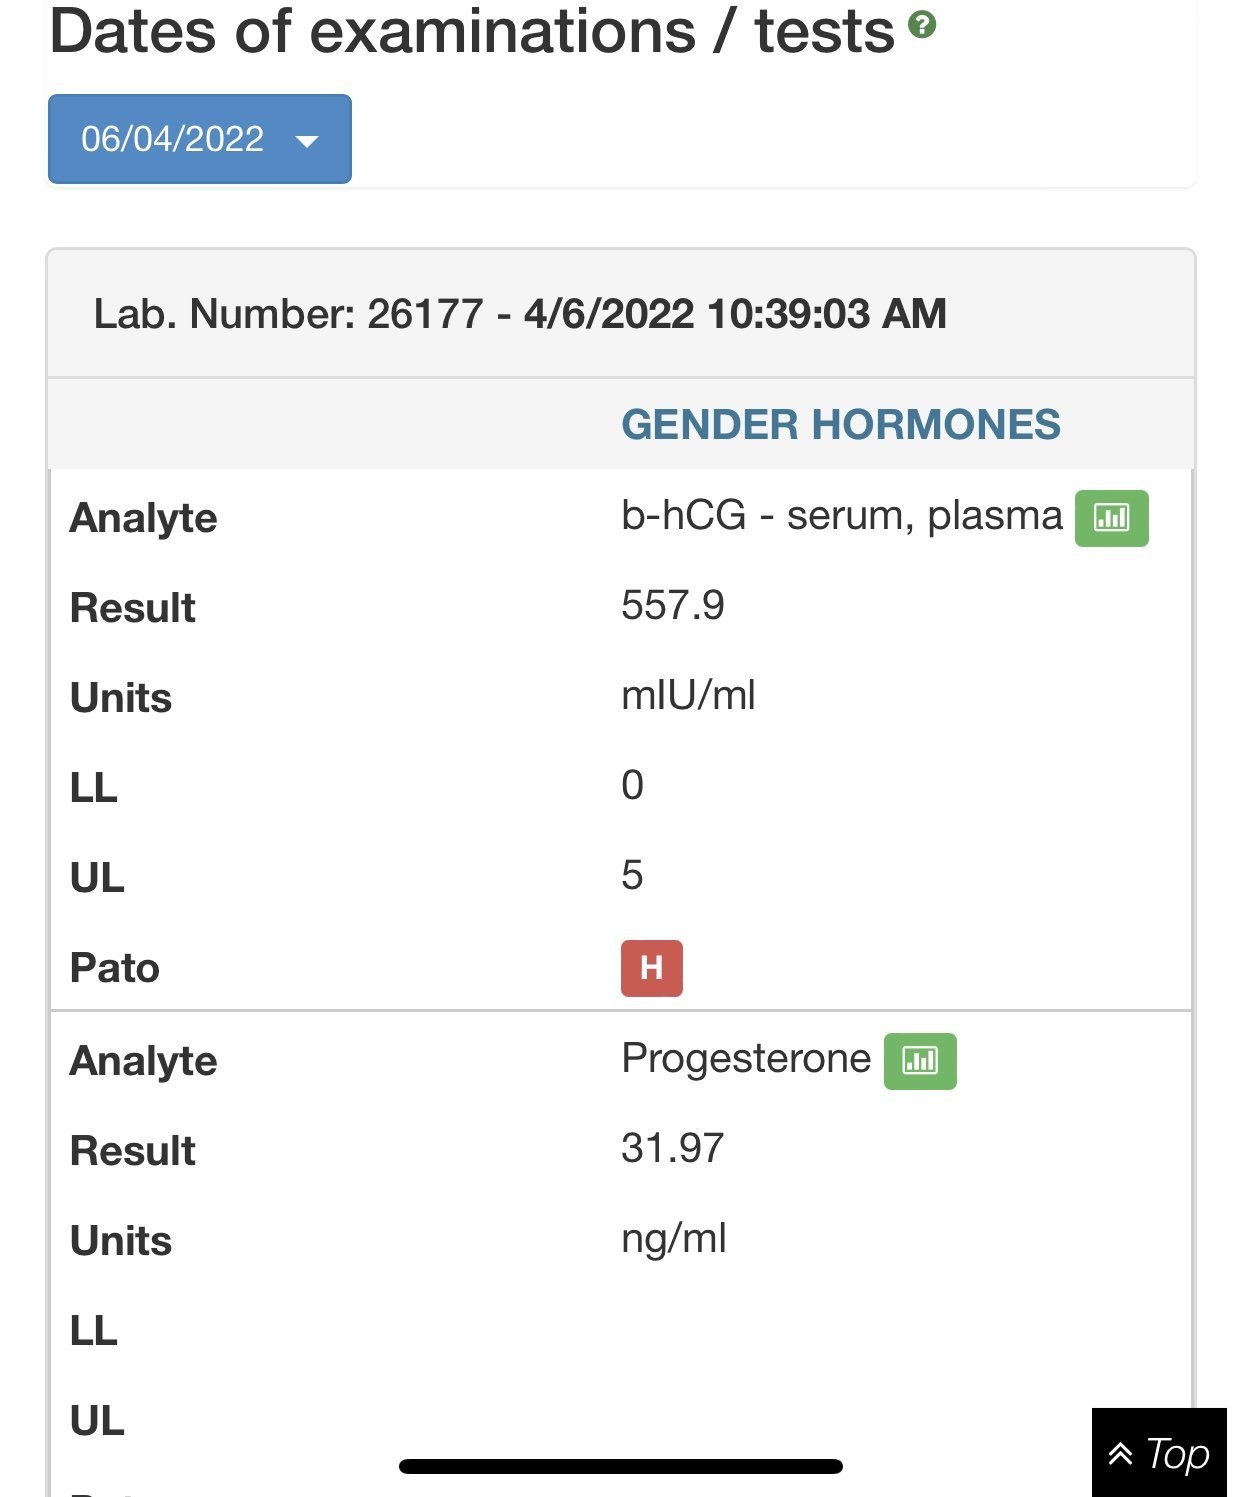Click the Lab. Number 26177 header
1242x1497 pixels.
click(519, 314)
